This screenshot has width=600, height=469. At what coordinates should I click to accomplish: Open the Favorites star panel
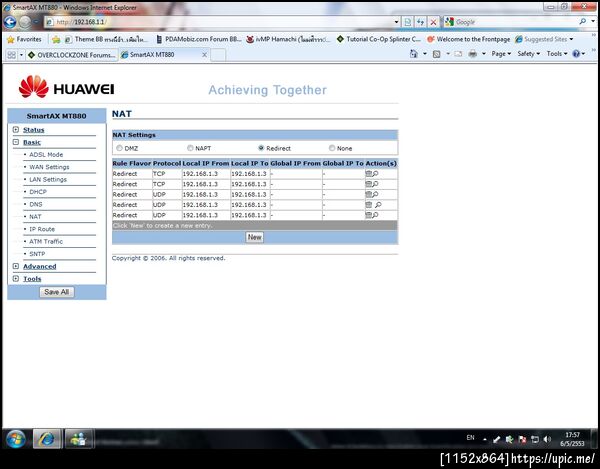[x=24, y=39]
